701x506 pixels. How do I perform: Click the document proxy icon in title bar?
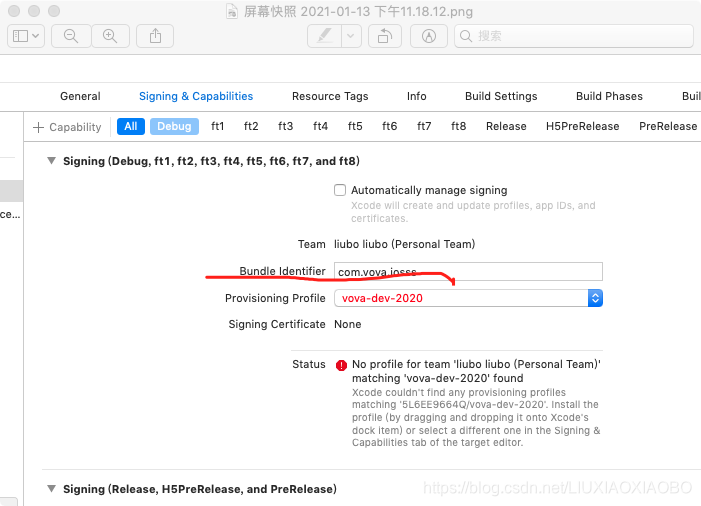232,11
